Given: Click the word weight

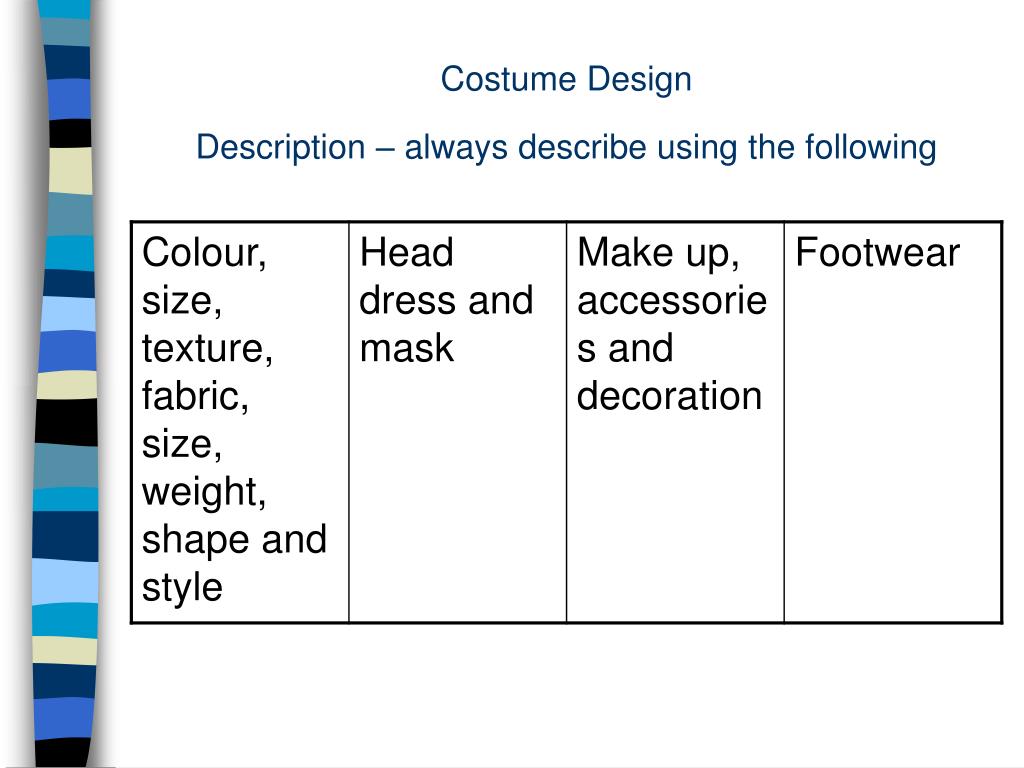Looking at the screenshot, I should click(x=204, y=492).
